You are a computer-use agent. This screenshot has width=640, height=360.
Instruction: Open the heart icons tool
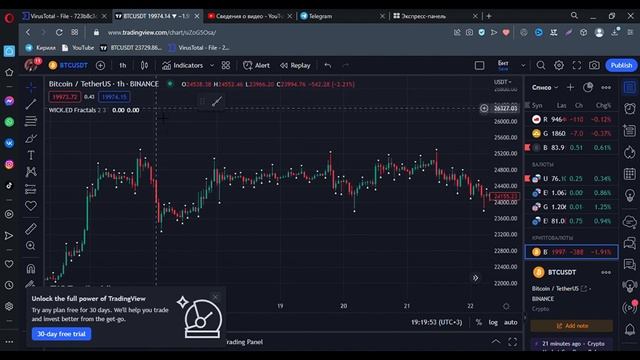[x=31, y=206]
